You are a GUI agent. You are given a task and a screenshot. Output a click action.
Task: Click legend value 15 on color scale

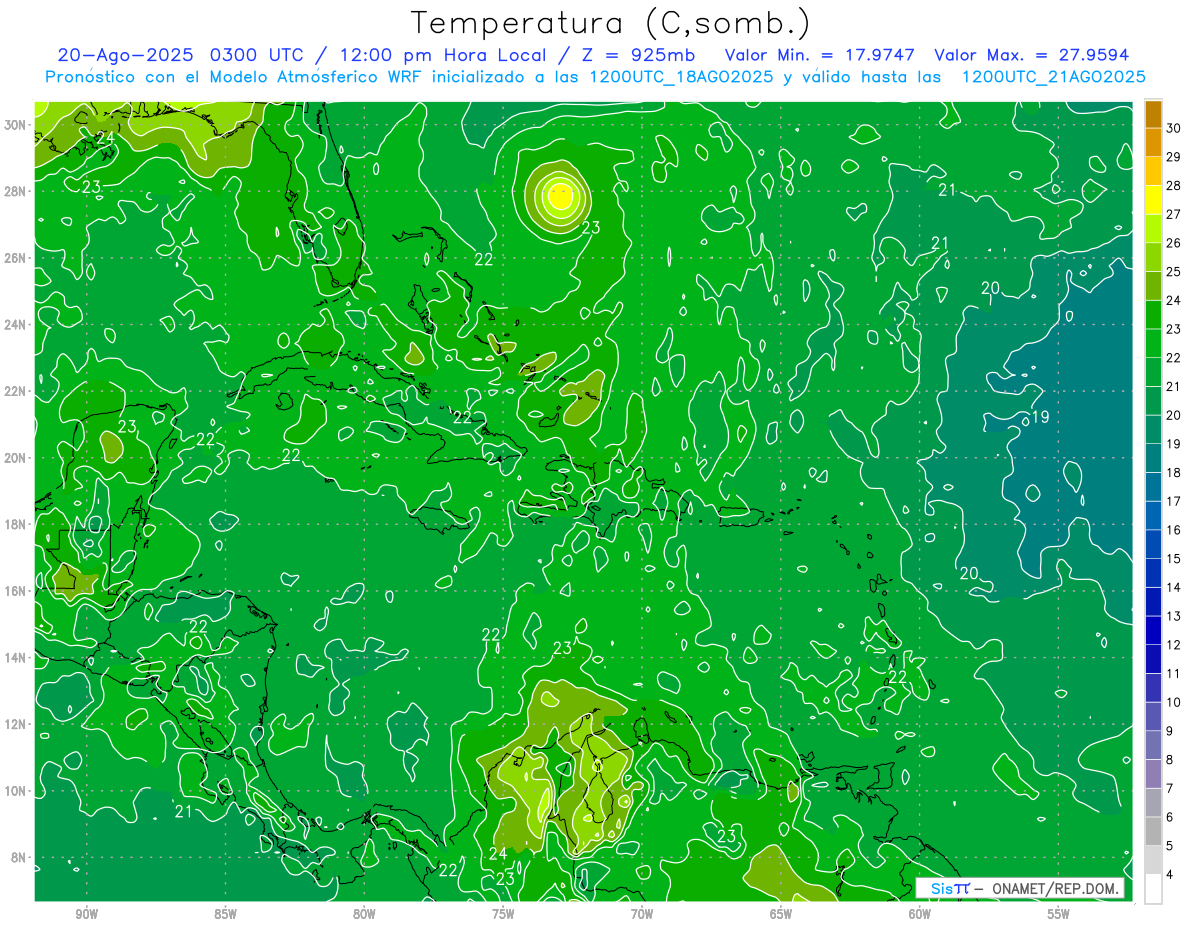[x=1174, y=558]
